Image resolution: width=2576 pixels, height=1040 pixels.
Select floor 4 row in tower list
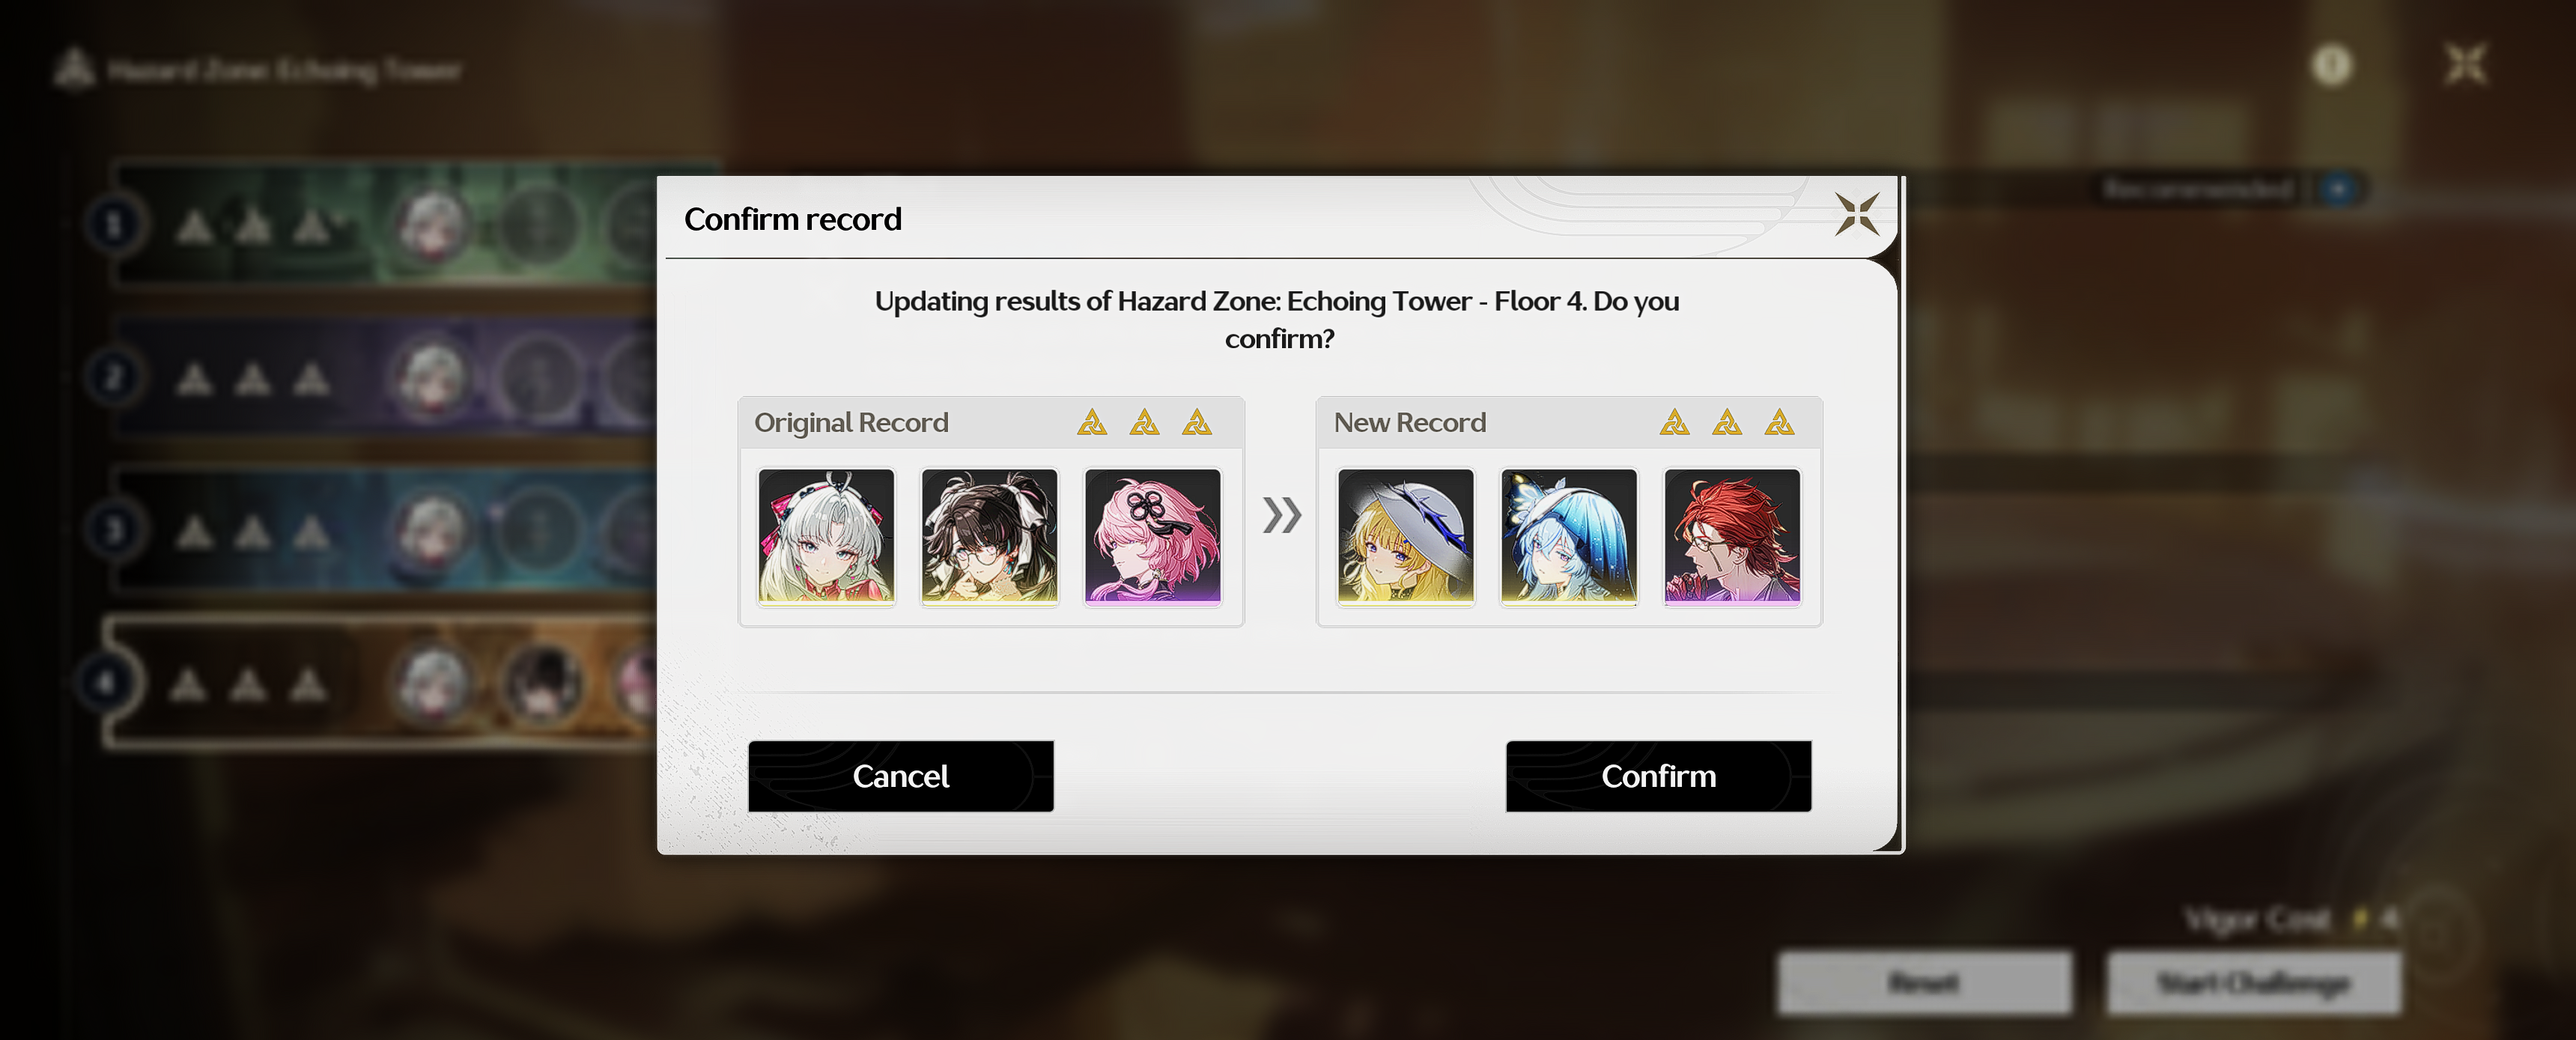[380, 684]
